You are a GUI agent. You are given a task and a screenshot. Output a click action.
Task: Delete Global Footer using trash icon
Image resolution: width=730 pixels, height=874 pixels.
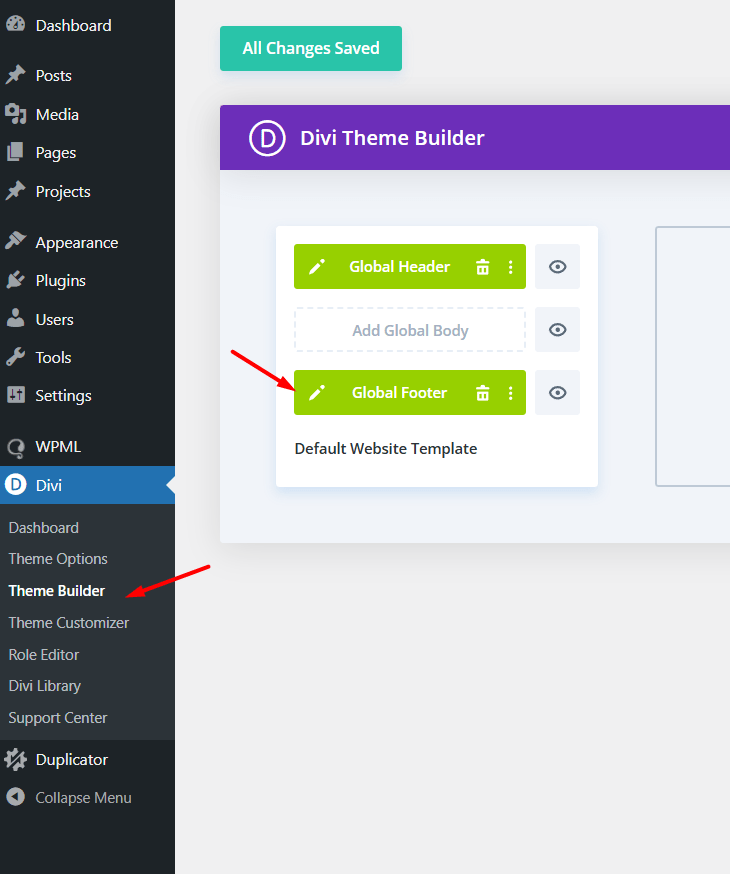tap(483, 393)
